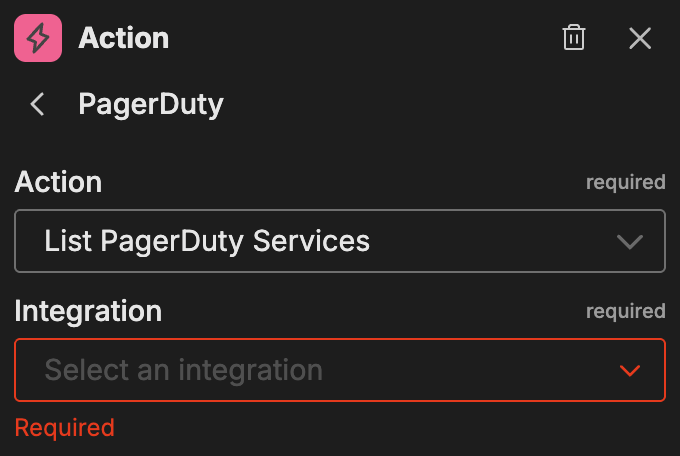Dismiss the panel using the top-right X
This screenshot has height=456, width=680.
pyautogui.click(x=640, y=39)
